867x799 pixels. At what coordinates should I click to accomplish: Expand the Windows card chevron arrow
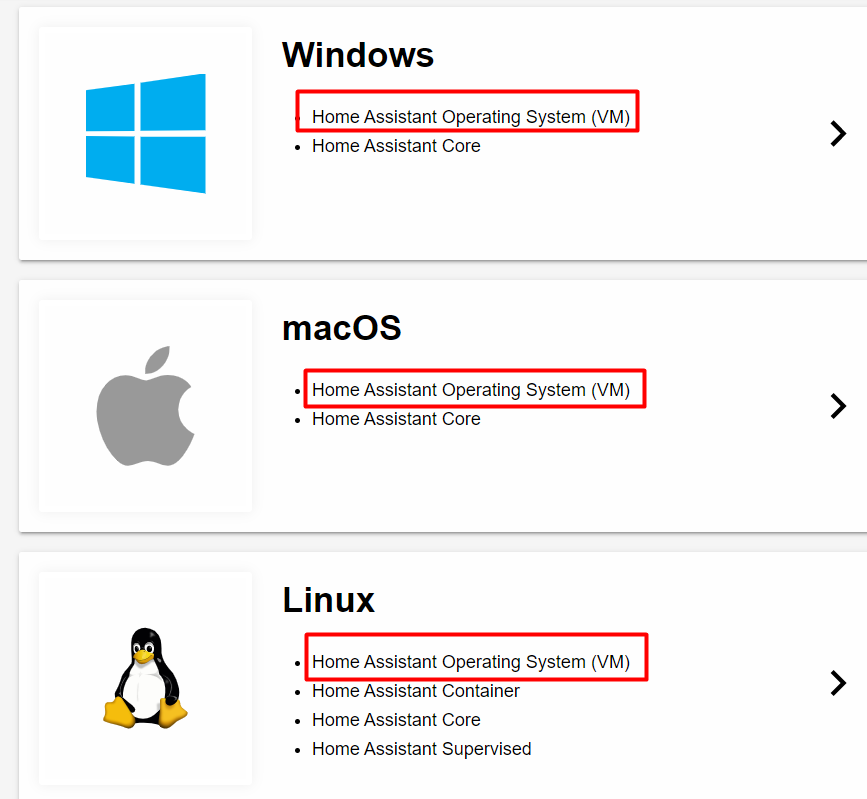point(838,133)
